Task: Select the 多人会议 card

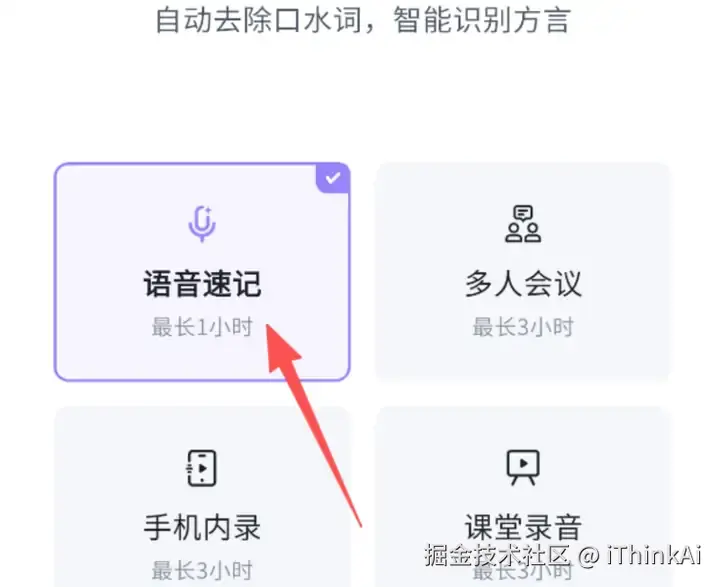Action: click(523, 272)
